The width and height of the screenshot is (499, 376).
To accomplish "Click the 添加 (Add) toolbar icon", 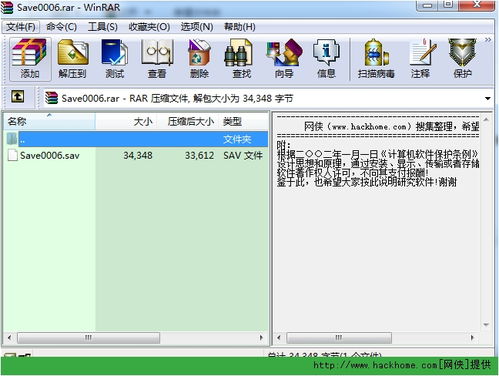I will click(x=30, y=59).
